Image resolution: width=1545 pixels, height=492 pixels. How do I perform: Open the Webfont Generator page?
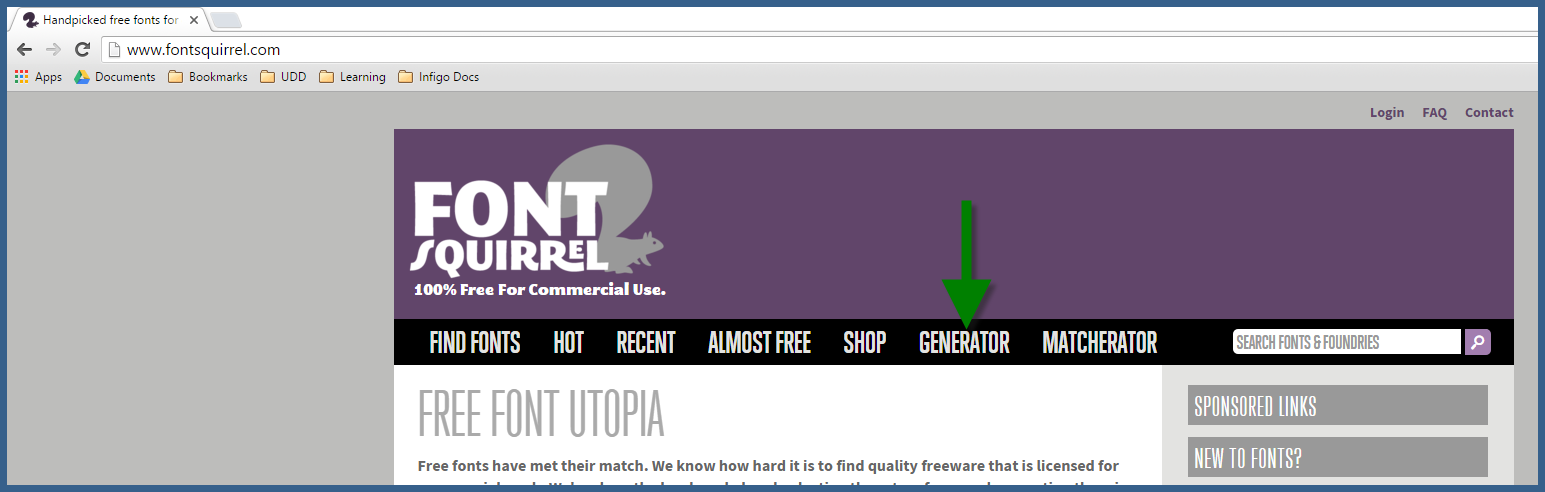coord(964,342)
